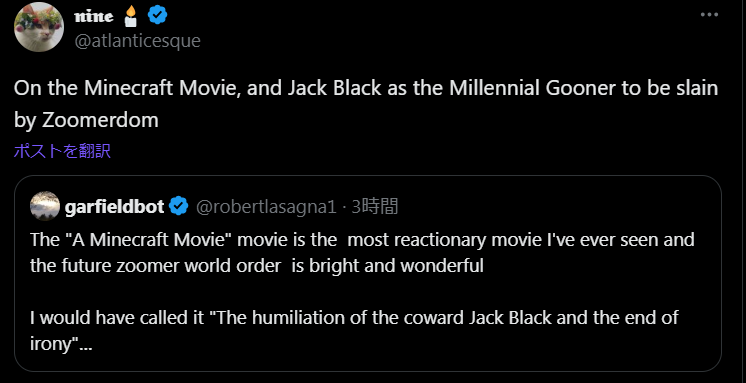Click "by Zoomerdom" line of main post
This screenshot has width=746, height=383.
pyautogui.click(x=86, y=120)
